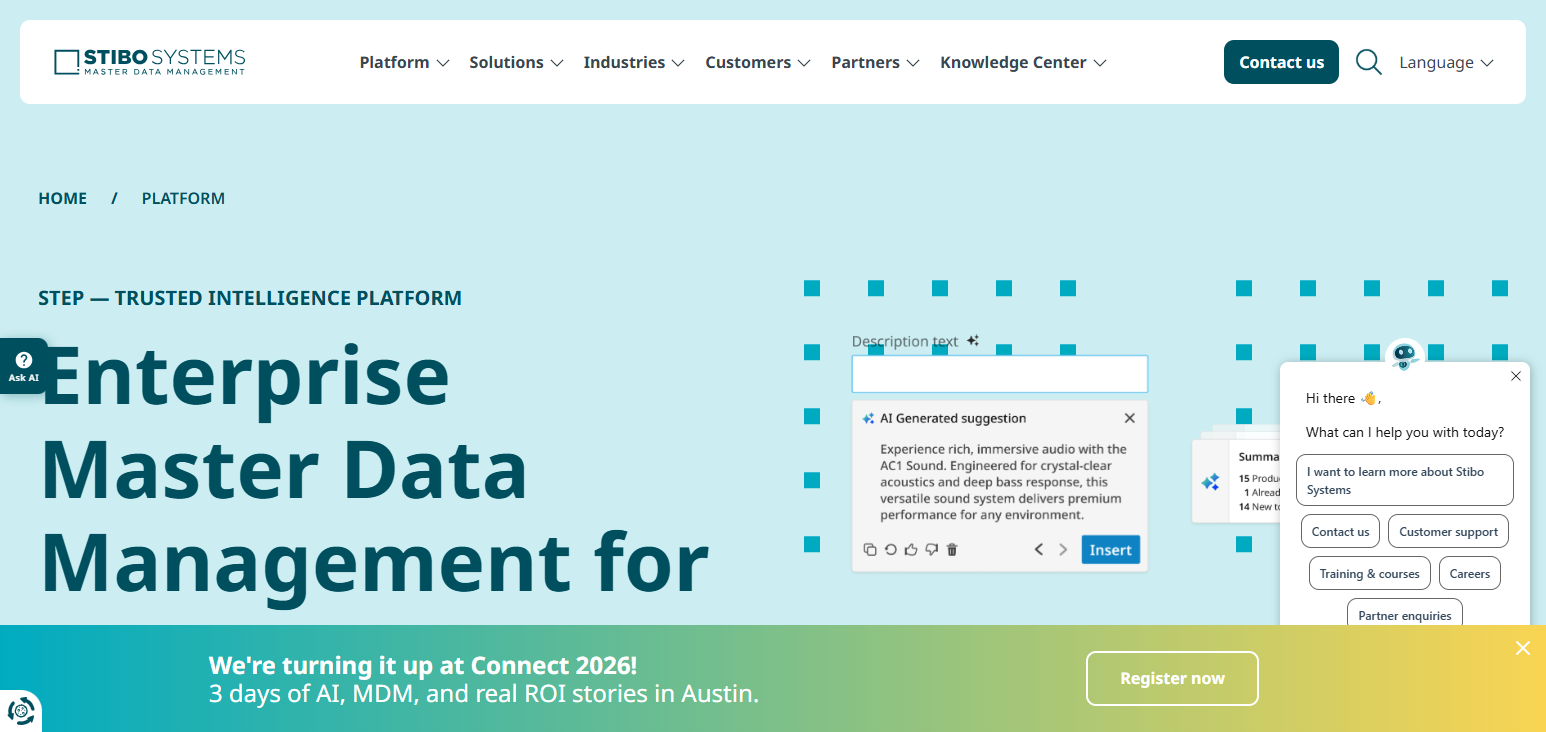Choose Careers in the chatbot
Image resolution: width=1546 pixels, height=732 pixels.
[x=1469, y=573]
